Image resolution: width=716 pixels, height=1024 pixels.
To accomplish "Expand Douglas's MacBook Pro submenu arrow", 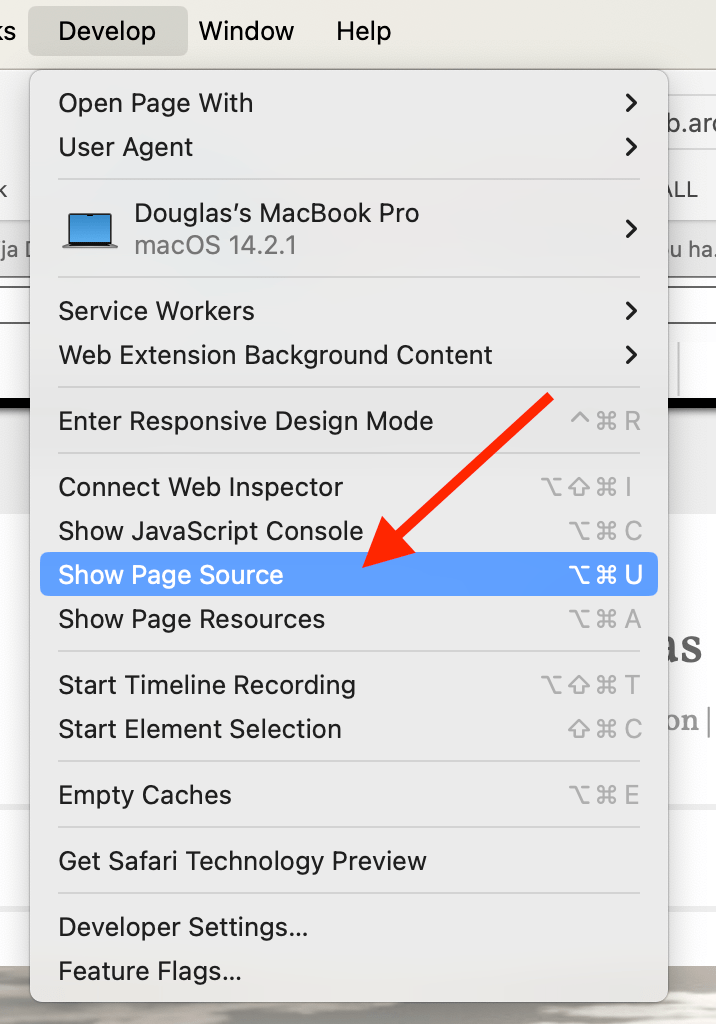I will [630, 229].
